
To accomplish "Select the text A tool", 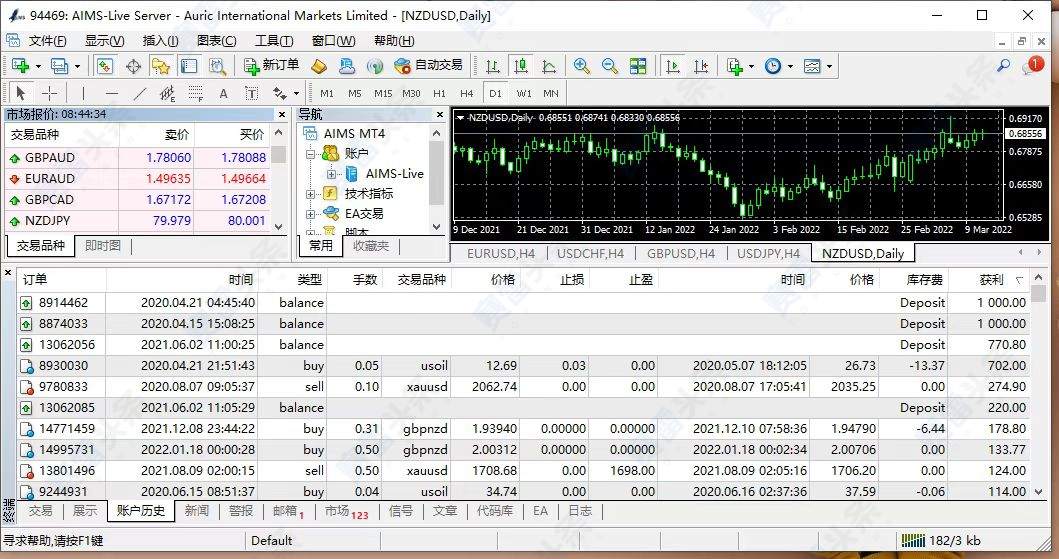I will click(224, 93).
